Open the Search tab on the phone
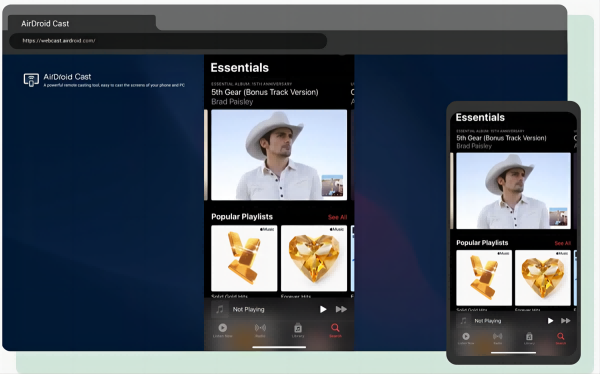Viewport: 600px width, 374px height. [561, 338]
